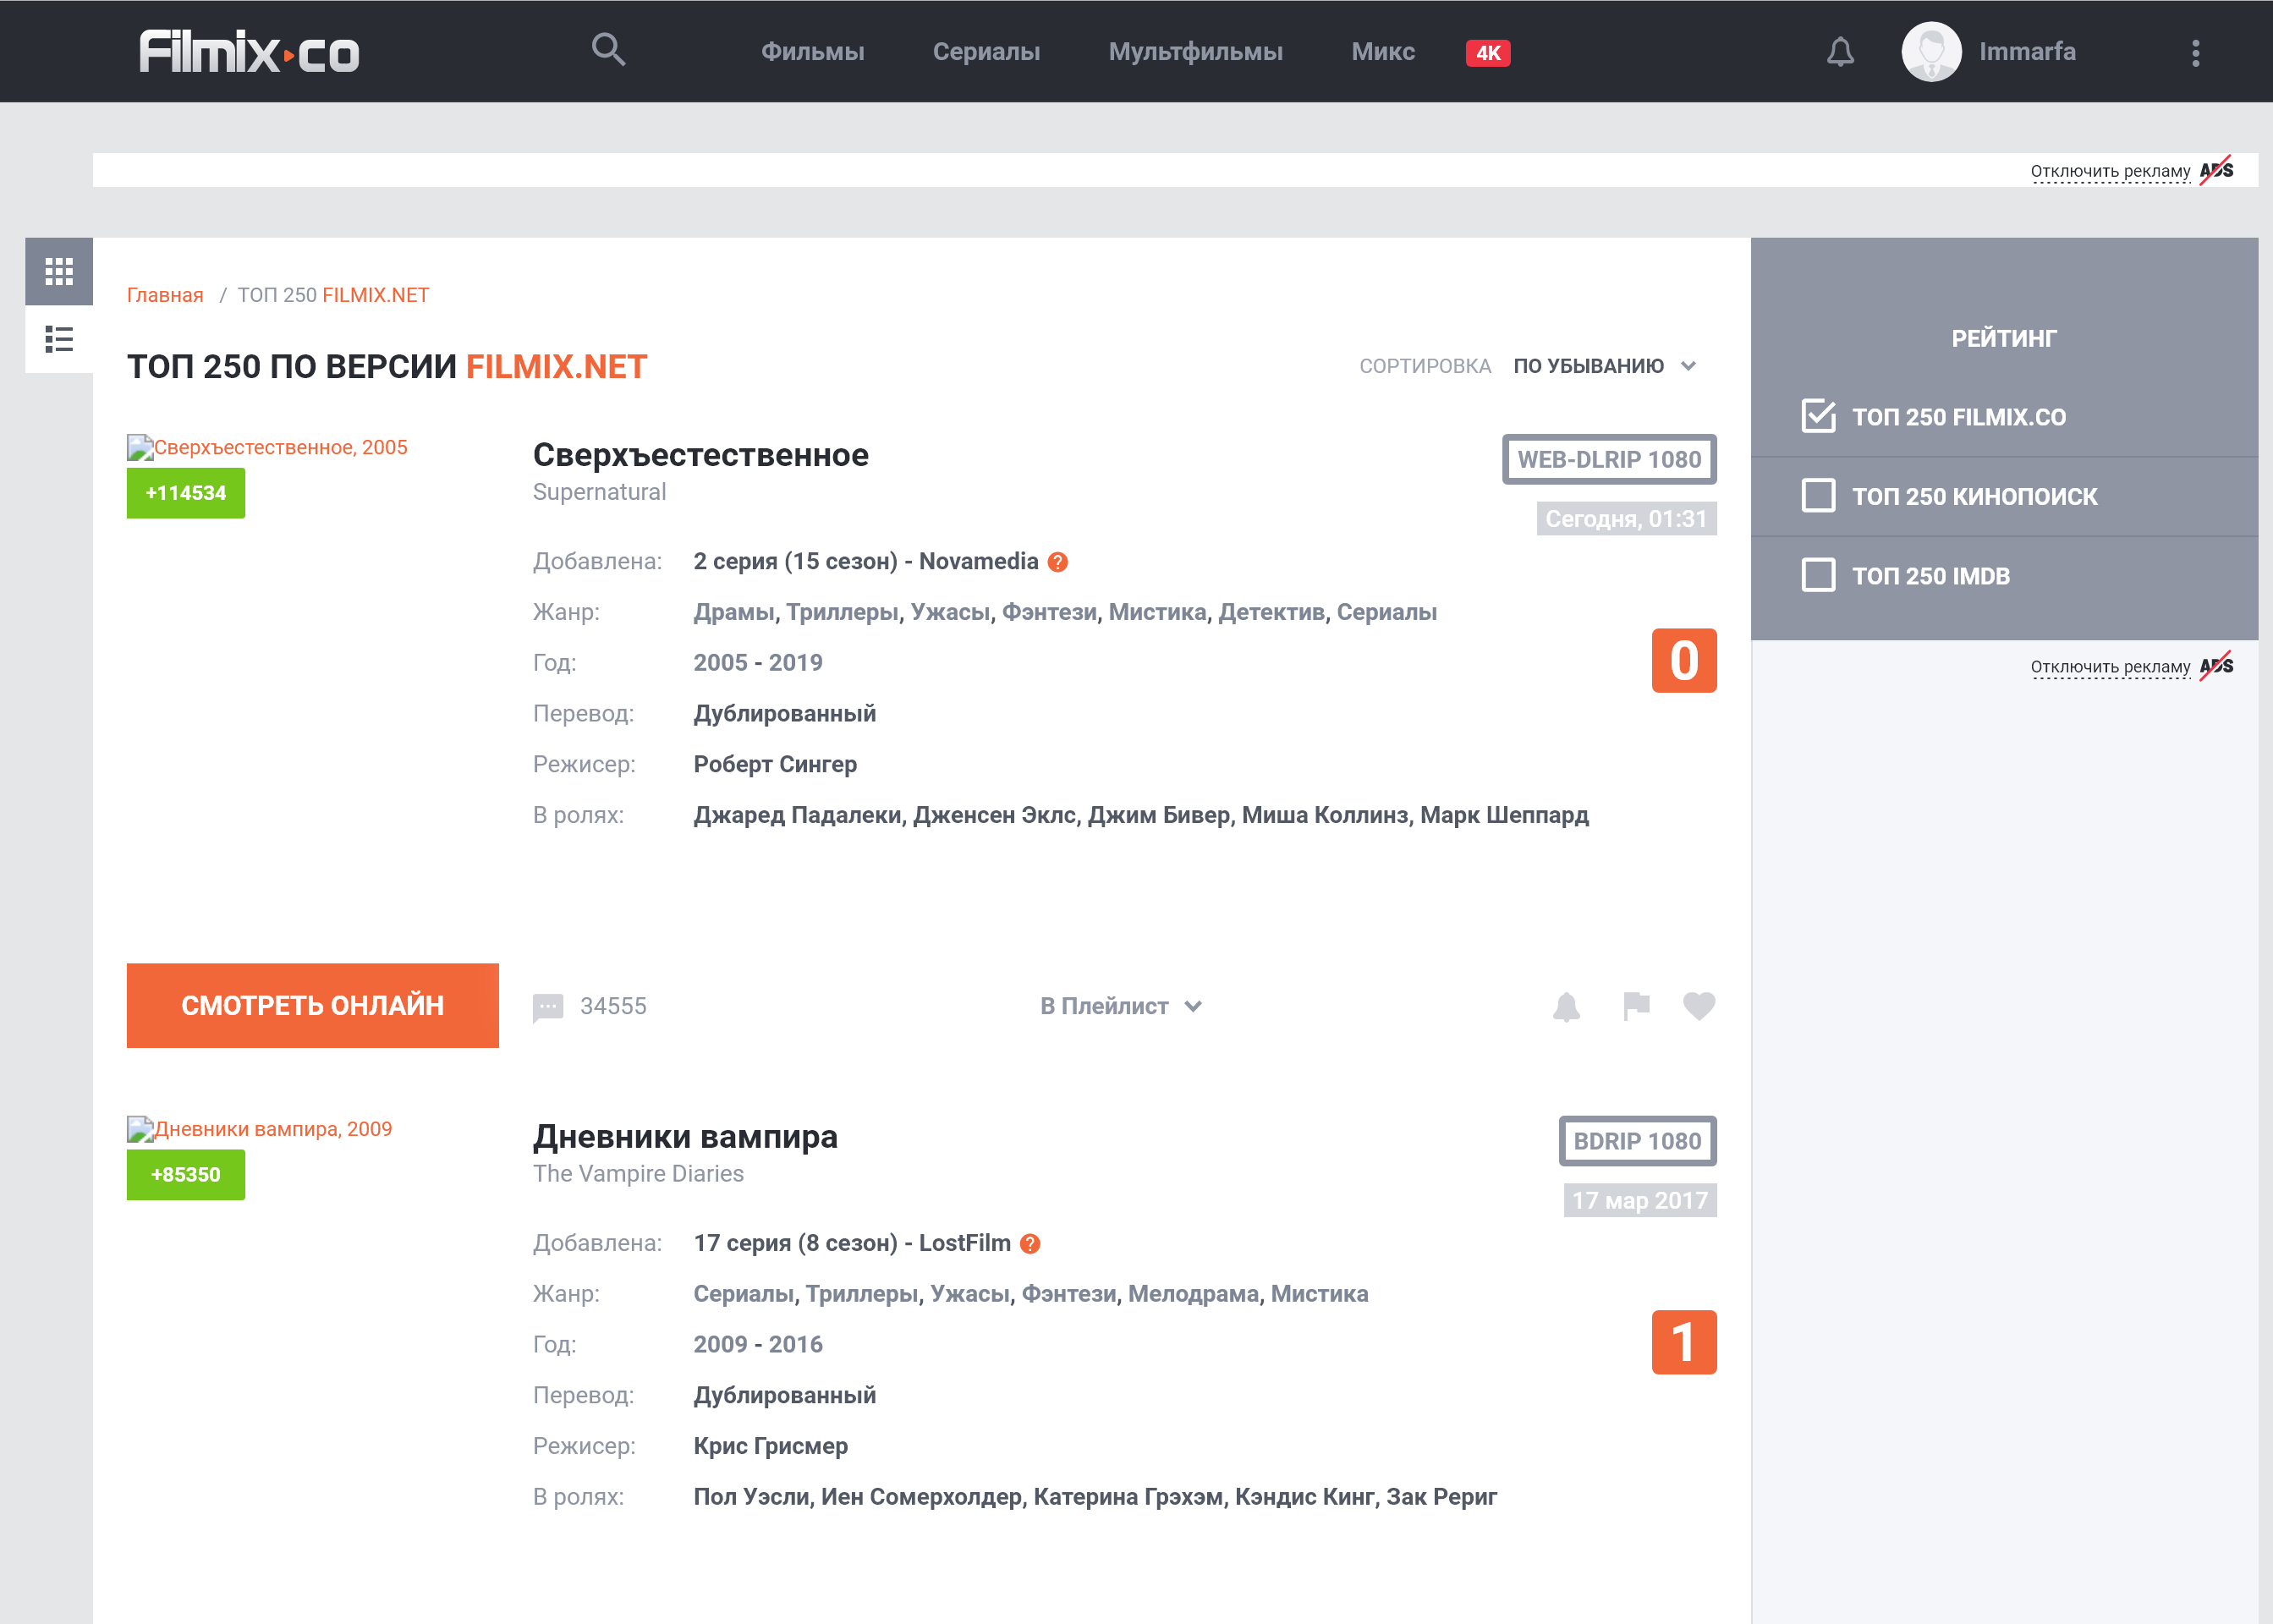This screenshot has width=2273, height=1624.
Task: Switch to grid view layout
Action: click(x=59, y=271)
